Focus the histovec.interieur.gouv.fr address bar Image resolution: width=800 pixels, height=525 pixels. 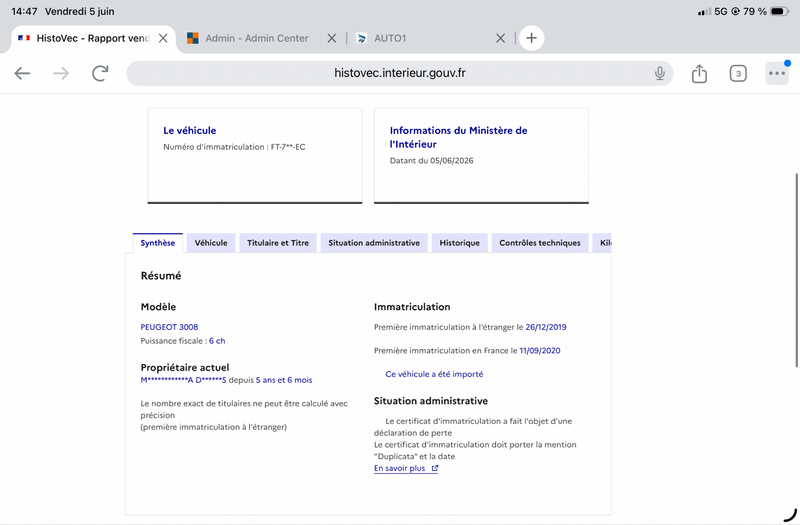pyautogui.click(x=399, y=73)
